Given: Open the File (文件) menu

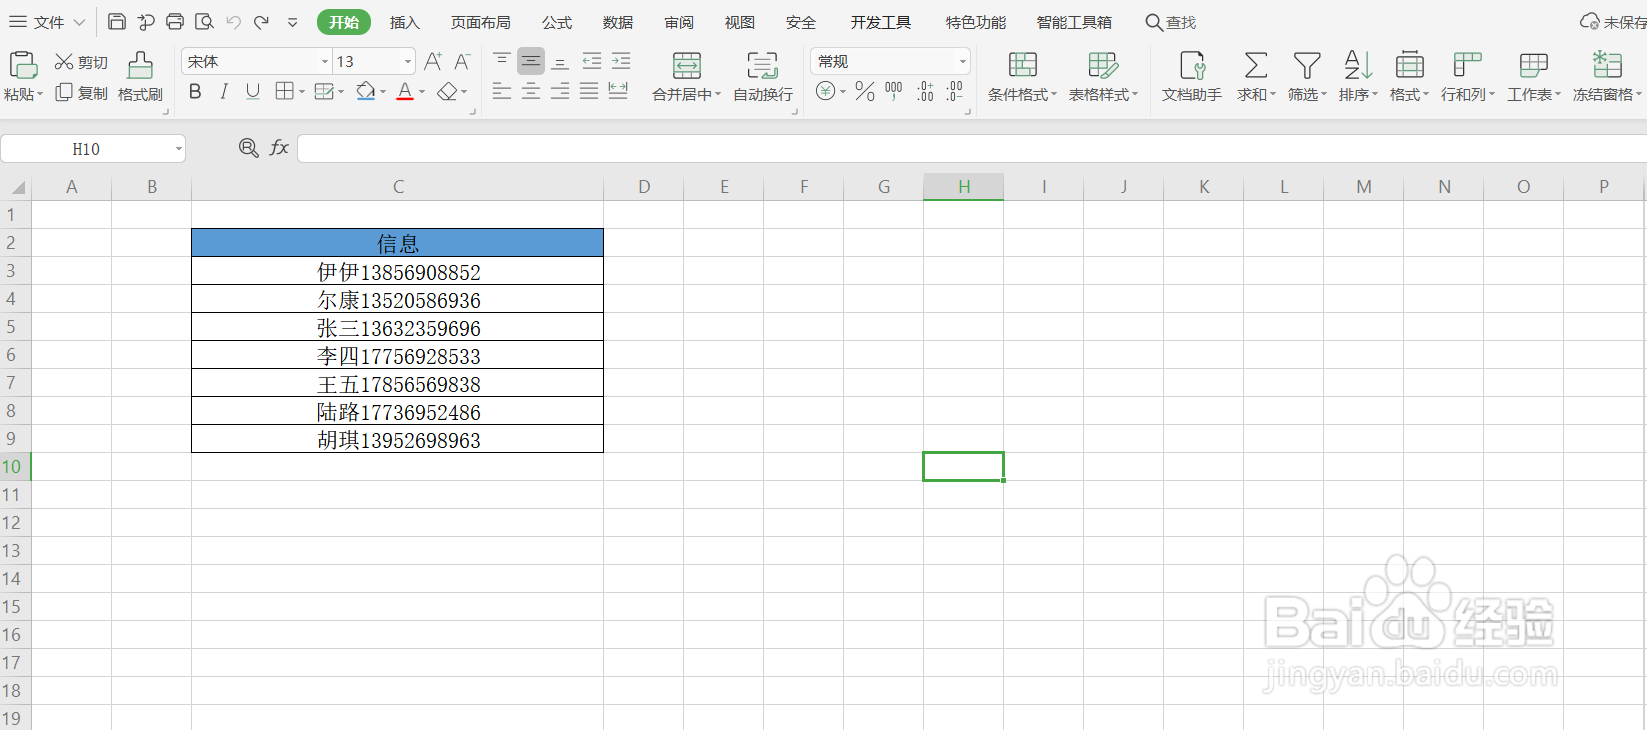Looking at the screenshot, I should (47, 22).
